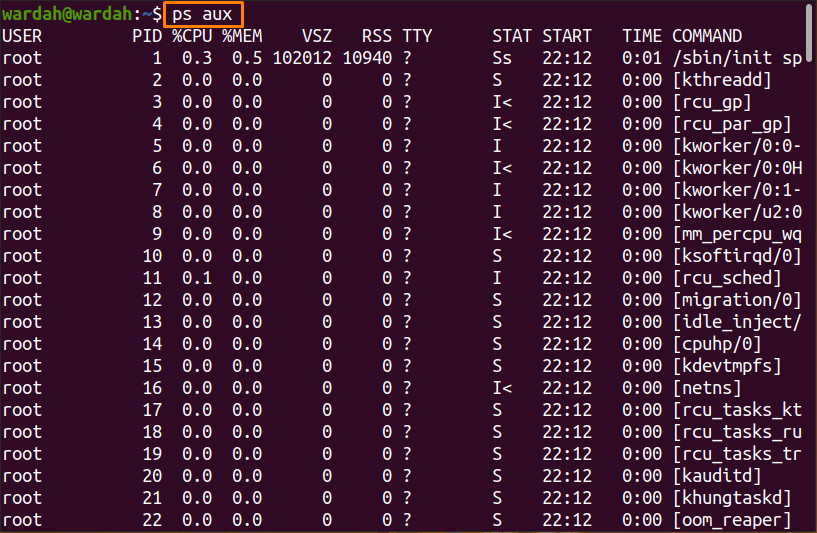Select the VSZ column header

coord(317,36)
